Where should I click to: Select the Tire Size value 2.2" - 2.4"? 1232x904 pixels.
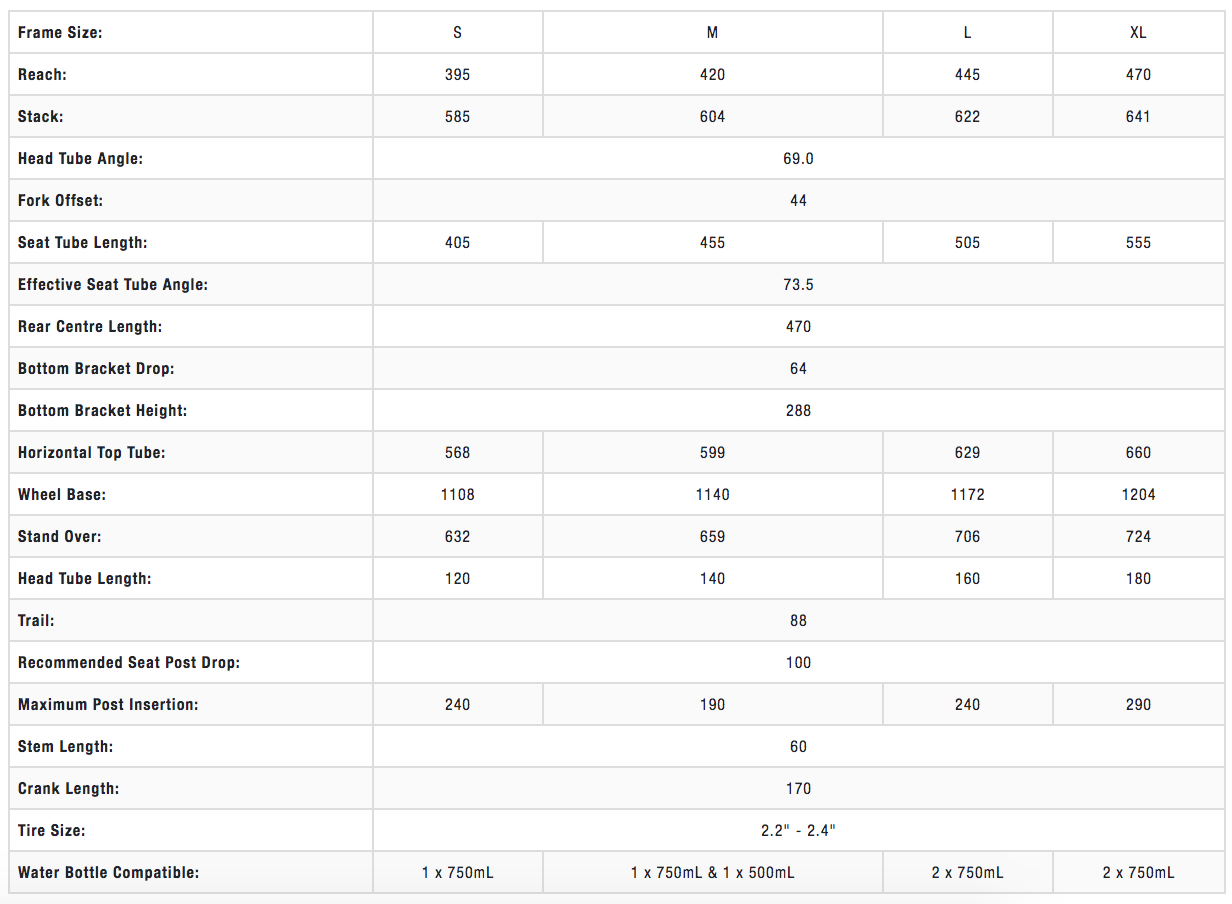click(x=798, y=831)
